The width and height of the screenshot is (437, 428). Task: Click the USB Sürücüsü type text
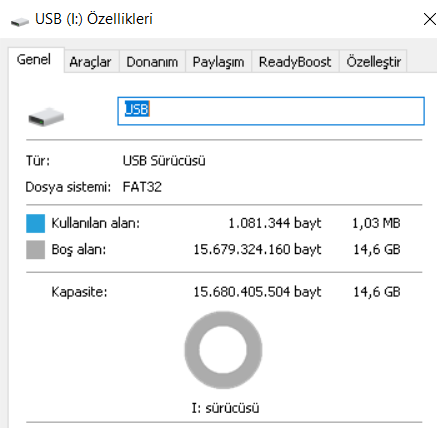(x=164, y=161)
